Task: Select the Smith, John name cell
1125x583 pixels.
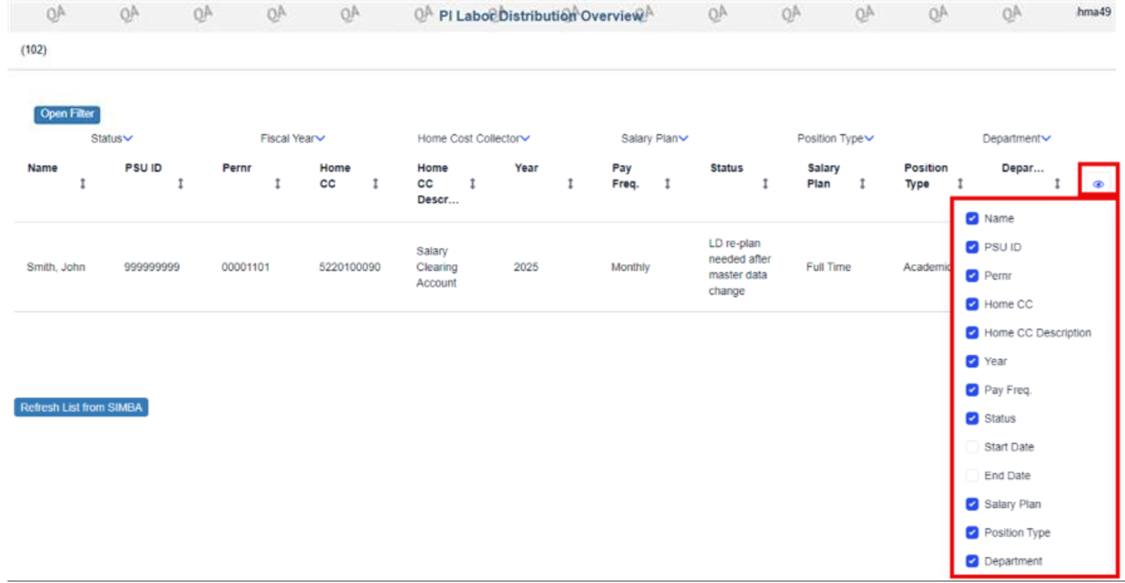Action: 56,267
